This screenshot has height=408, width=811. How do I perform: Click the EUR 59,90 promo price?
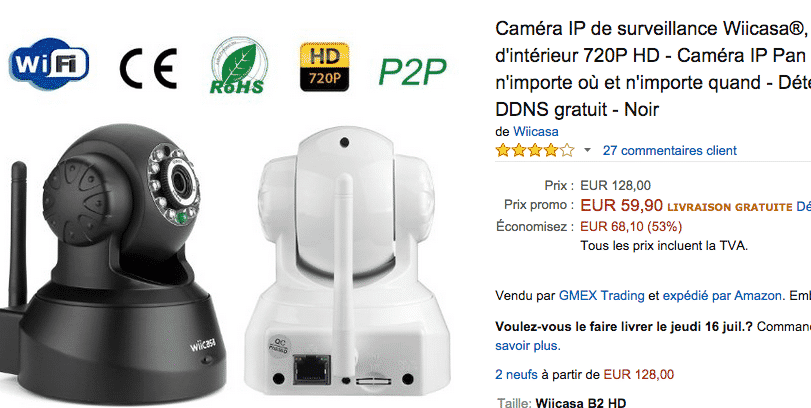(x=621, y=205)
